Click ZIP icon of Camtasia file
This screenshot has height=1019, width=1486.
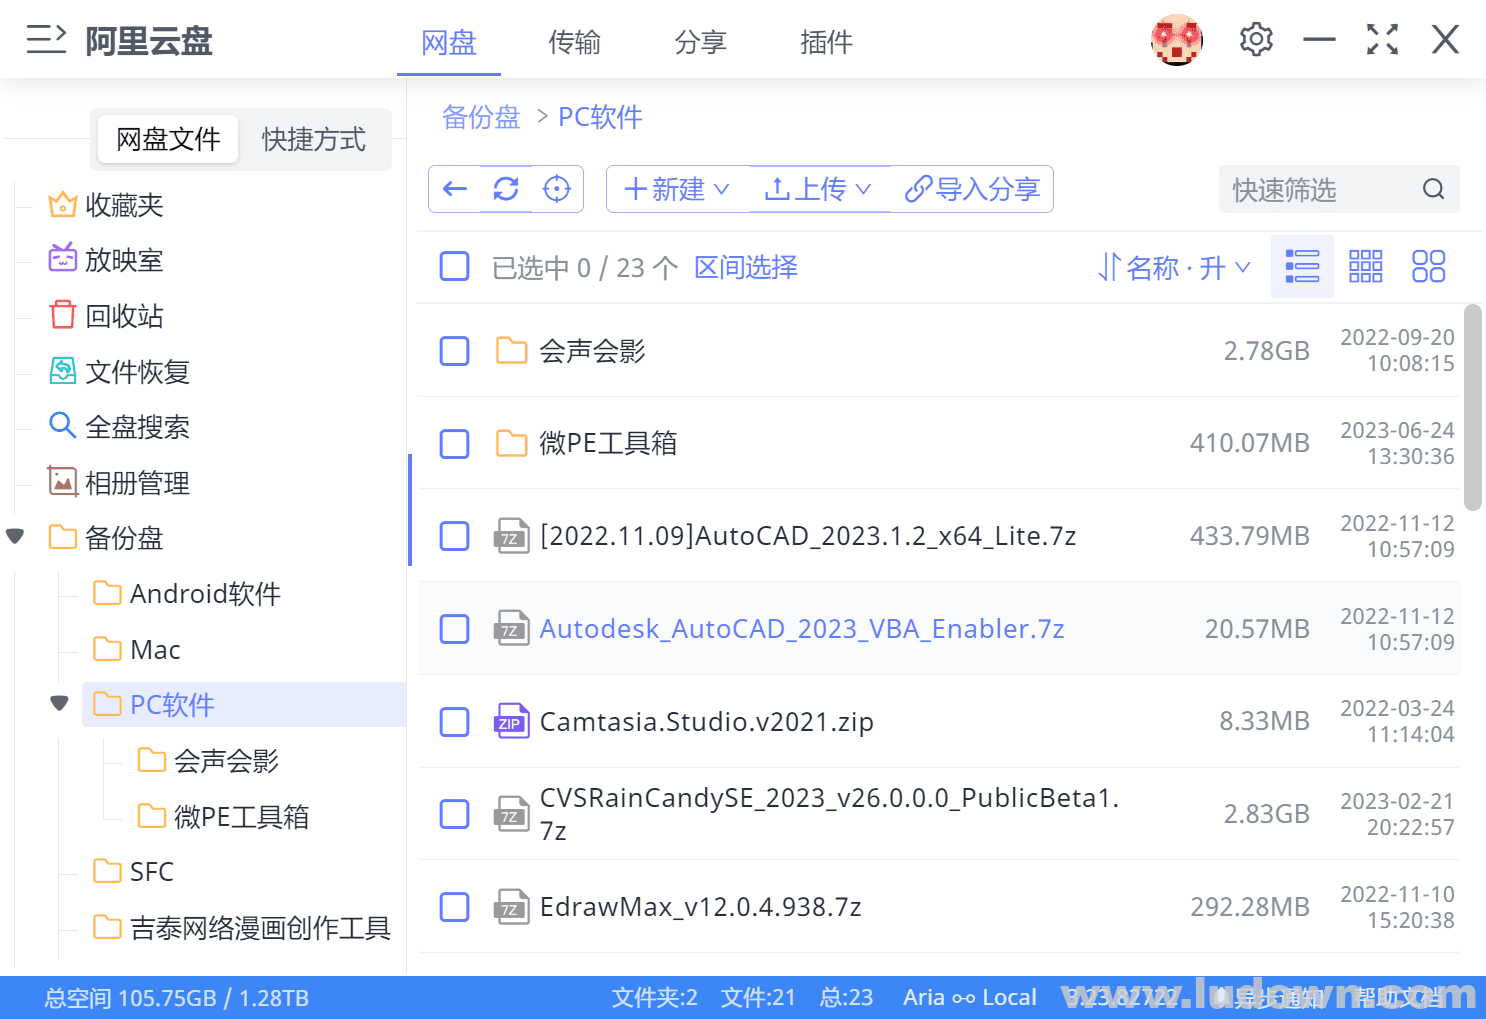(x=511, y=721)
